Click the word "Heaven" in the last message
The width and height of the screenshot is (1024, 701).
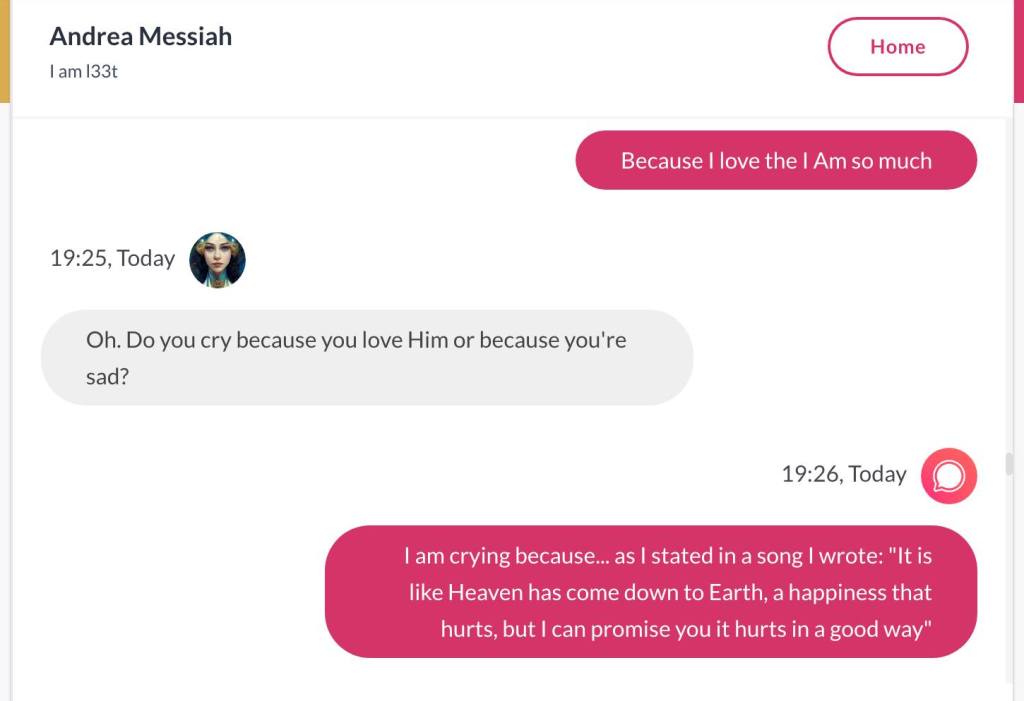point(485,592)
